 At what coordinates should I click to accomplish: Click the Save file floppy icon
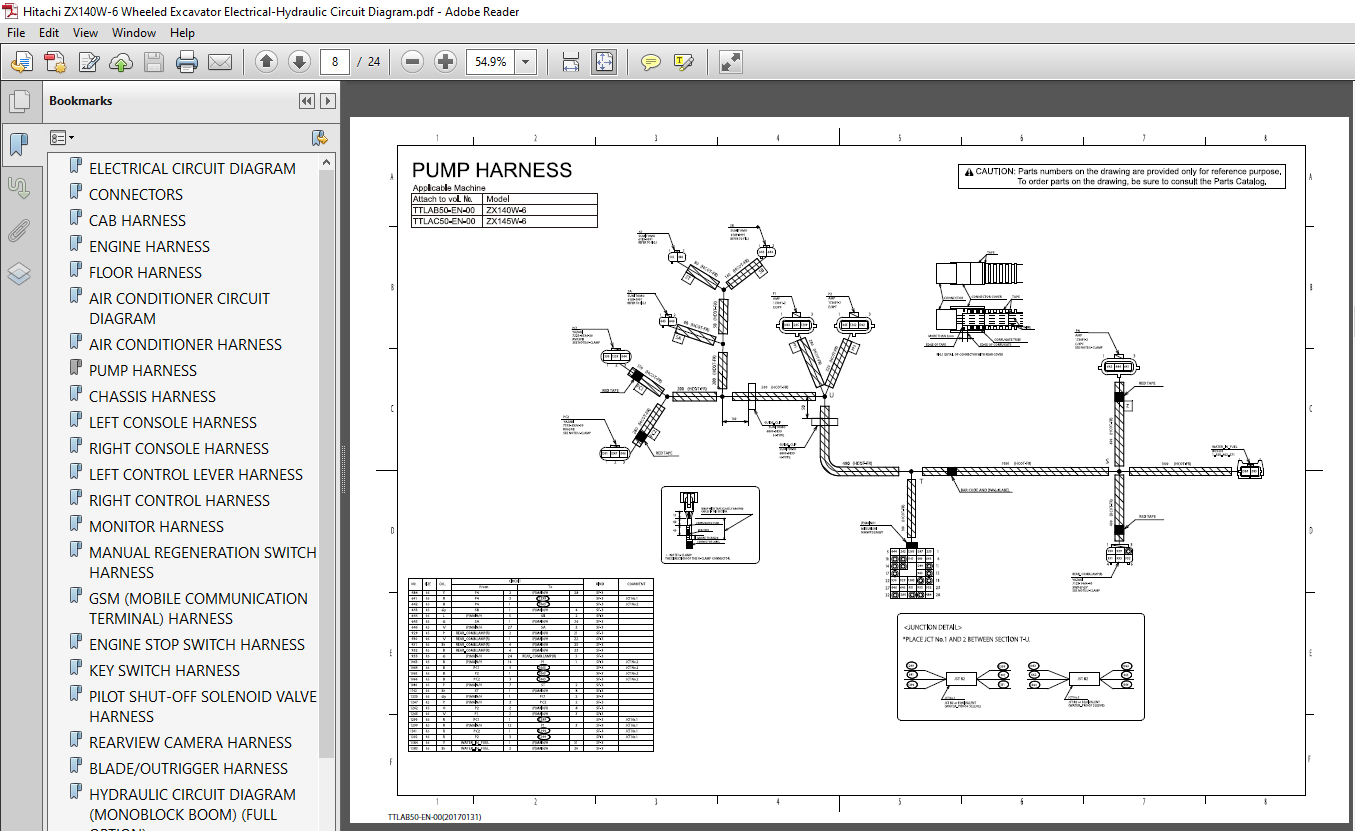click(x=154, y=62)
